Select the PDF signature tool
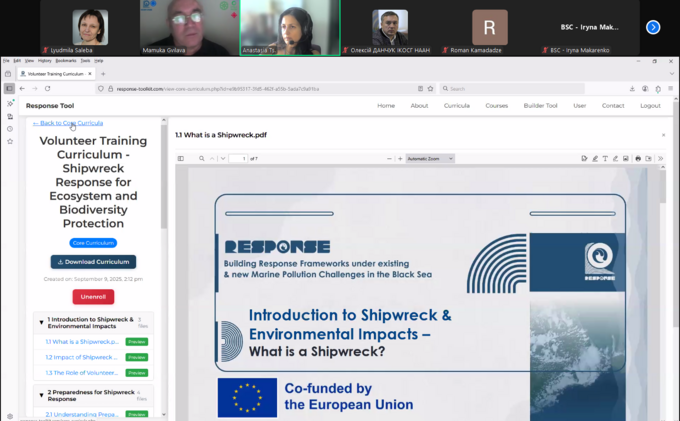Image resolution: width=680 pixels, height=421 pixels. click(x=585, y=159)
